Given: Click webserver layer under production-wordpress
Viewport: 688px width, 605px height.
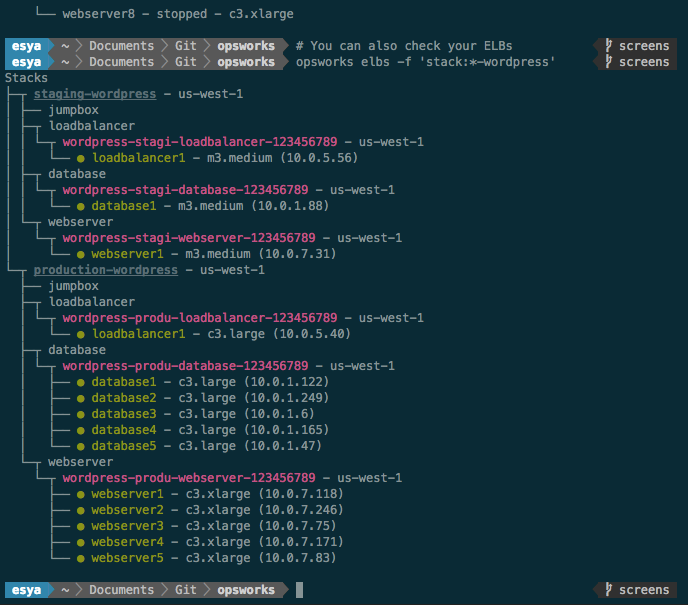Looking at the screenshot, I should [x=80, y=462].
